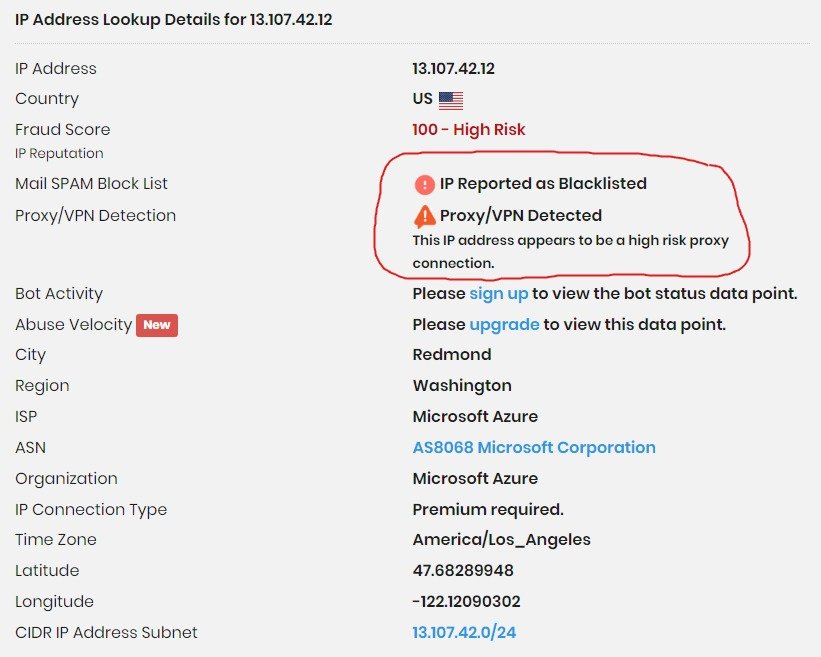
Task: Click the red blacklisted alert icon
Action: pyautogui.click(x=425, y=184)
